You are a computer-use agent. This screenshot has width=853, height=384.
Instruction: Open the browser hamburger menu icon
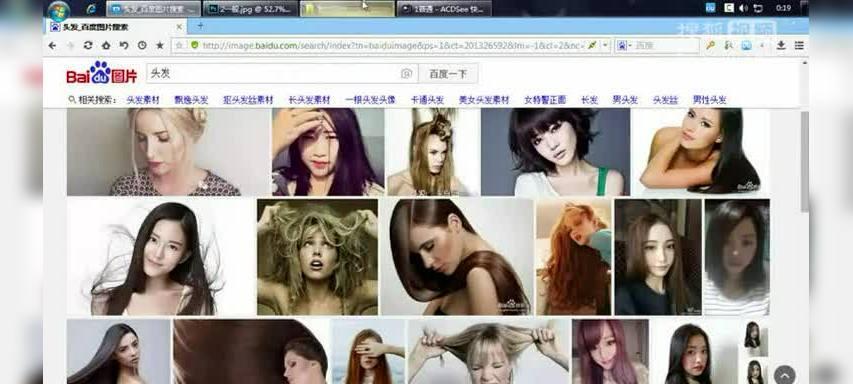[799, 46]
